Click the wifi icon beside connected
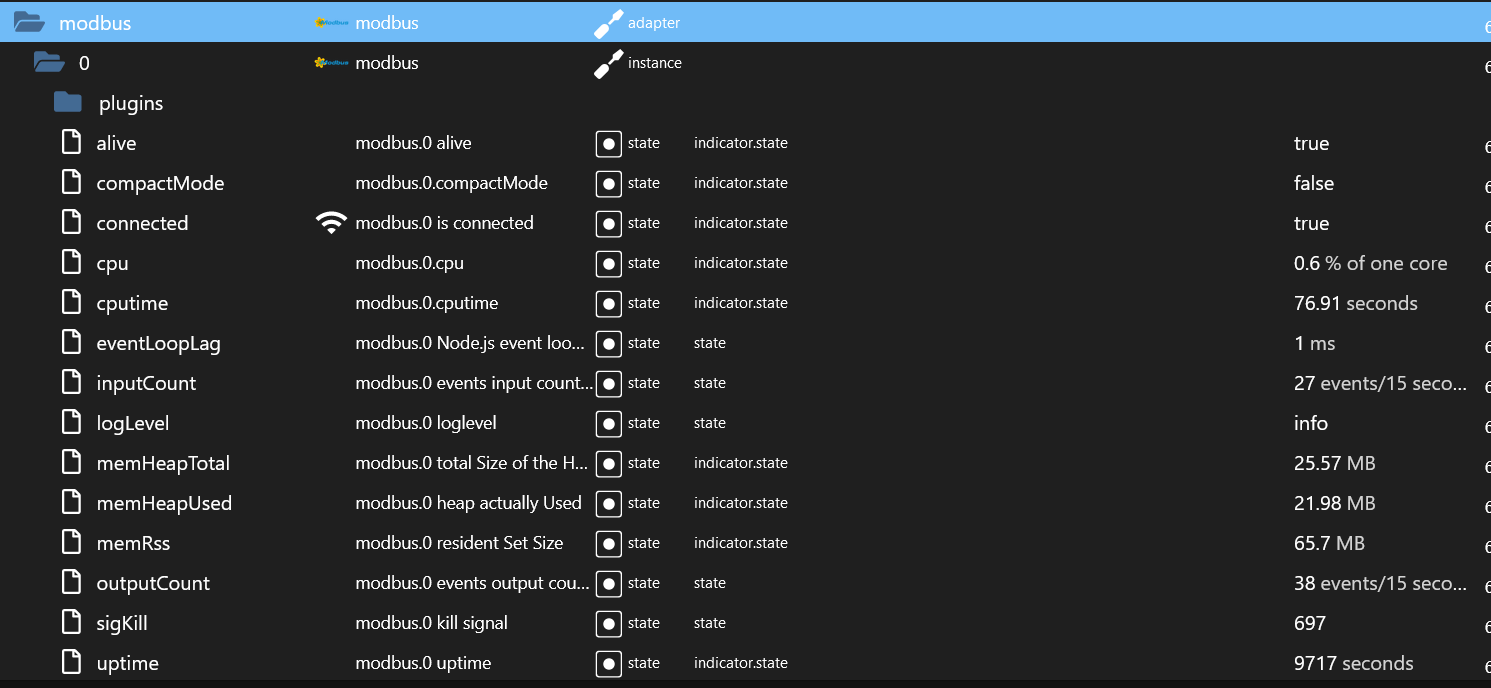This screenshot has height=688, width=1491. coord(331,223)
